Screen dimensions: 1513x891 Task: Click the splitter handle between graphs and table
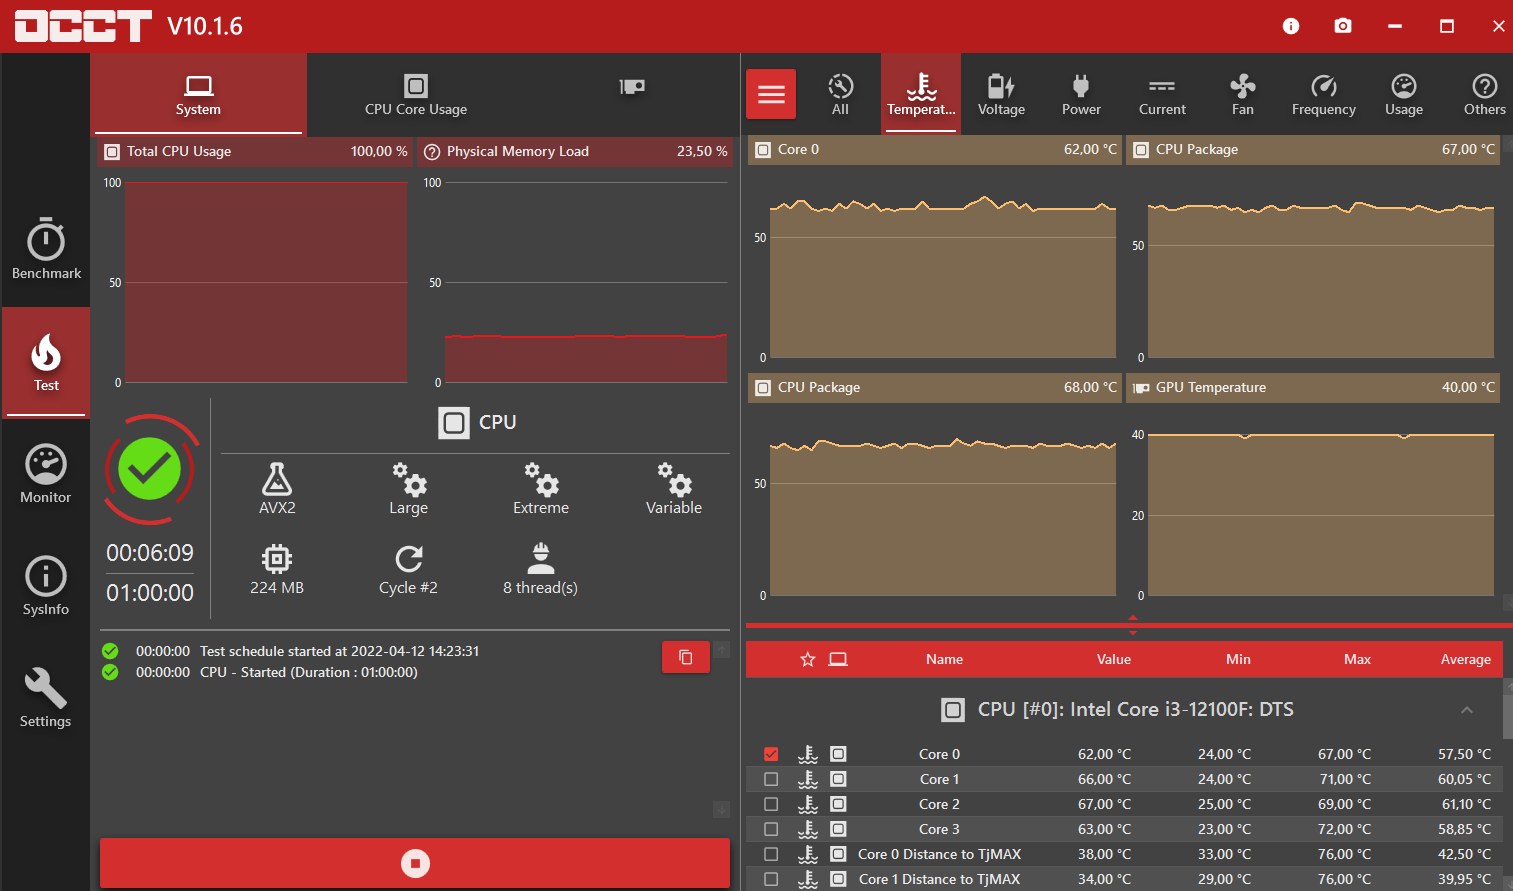coord(1132,625)
